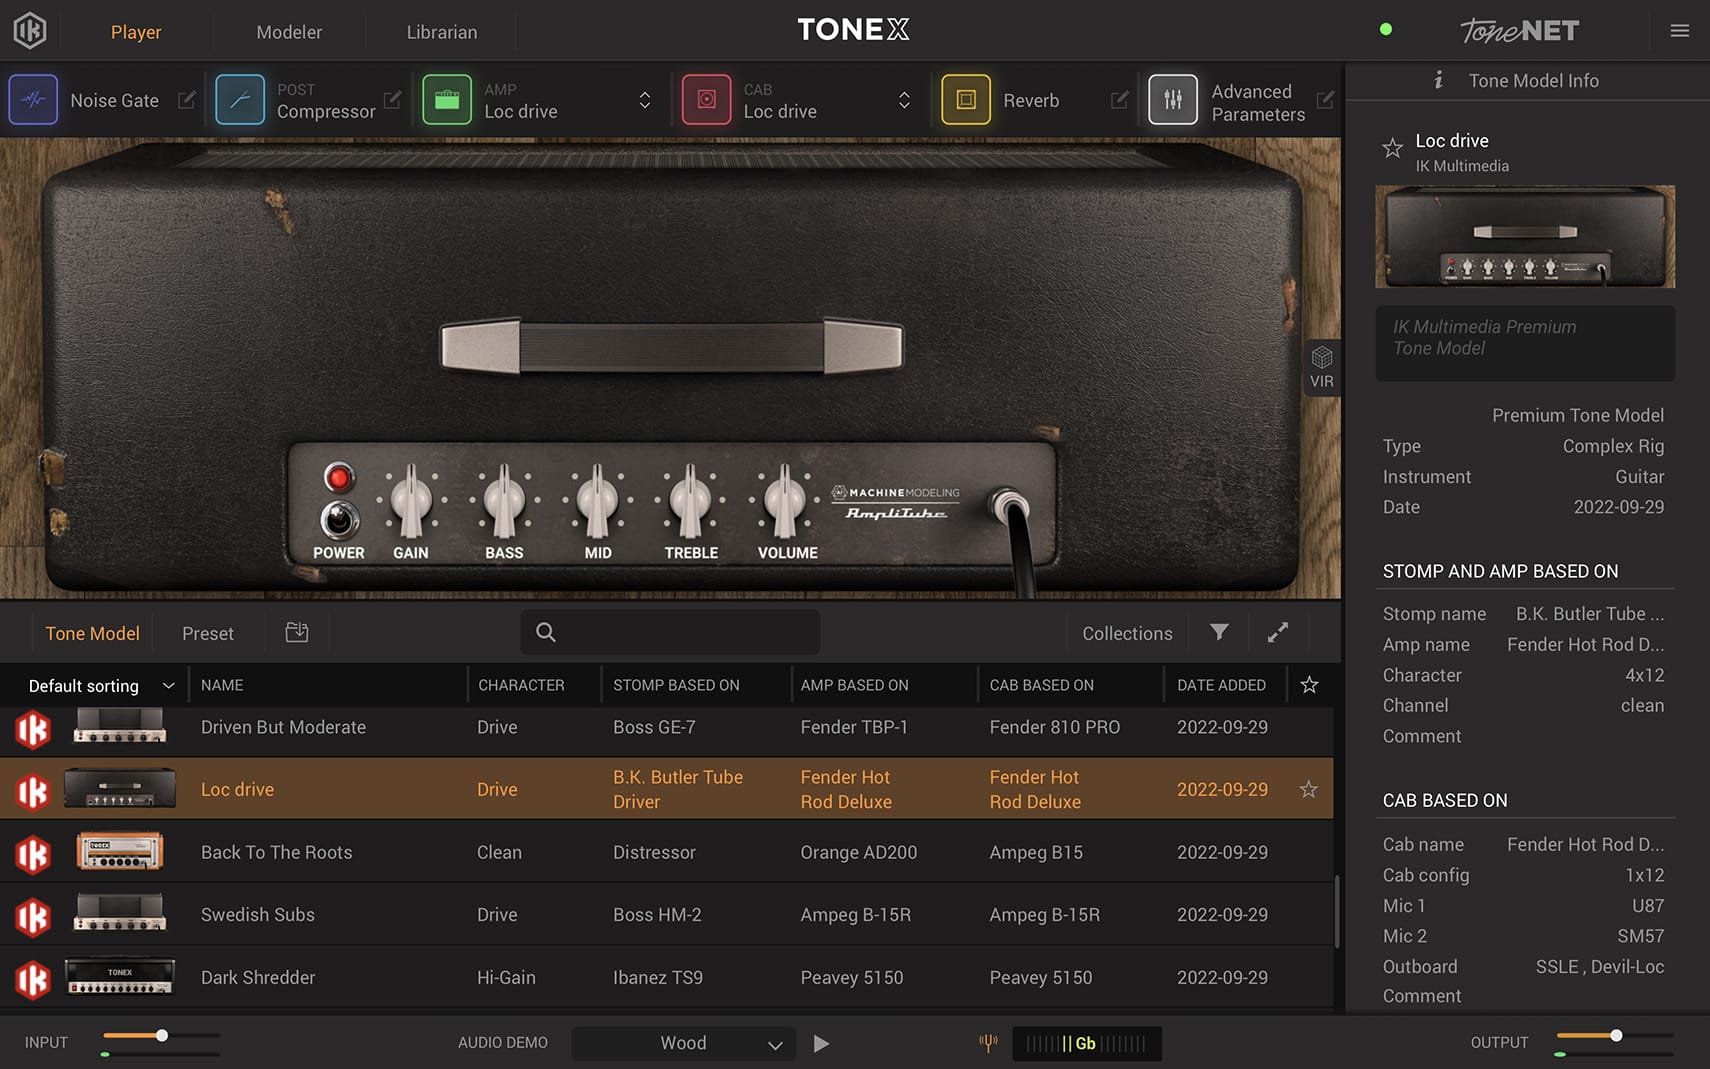Switch to the Librarian view
The width and height of the screenshot is (1710, 1069).
coord(440,31)
